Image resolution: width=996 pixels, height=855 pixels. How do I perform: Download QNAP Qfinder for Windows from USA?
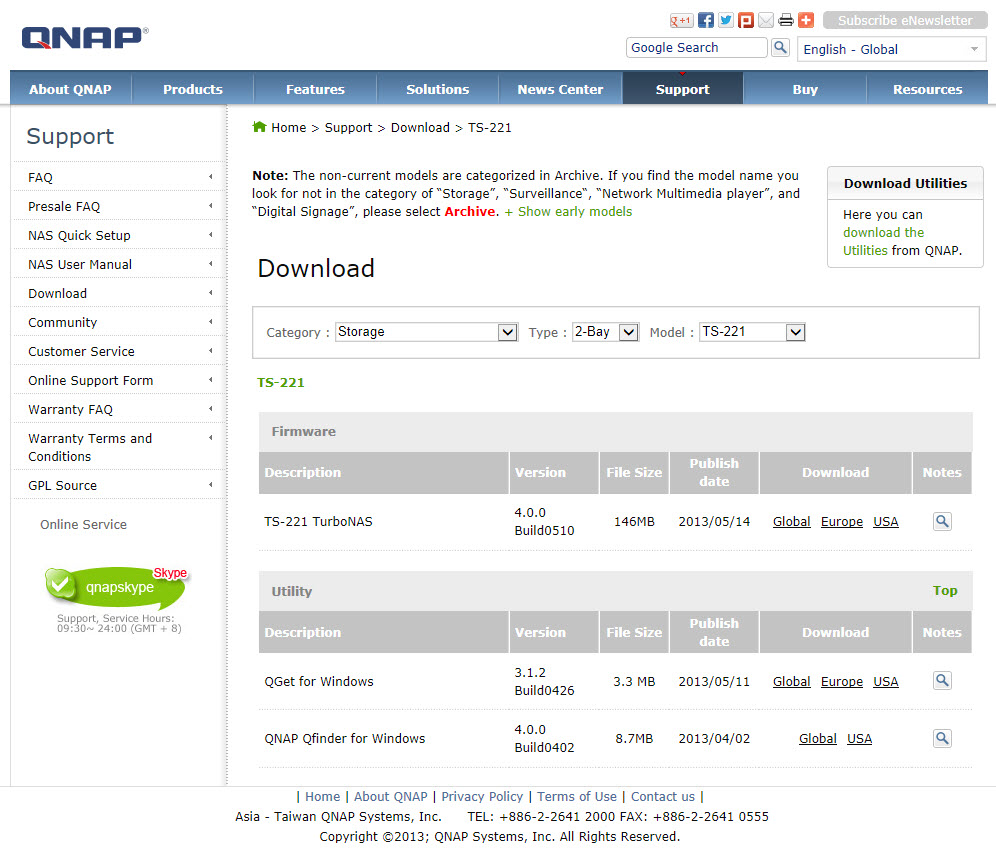(859, 739)
